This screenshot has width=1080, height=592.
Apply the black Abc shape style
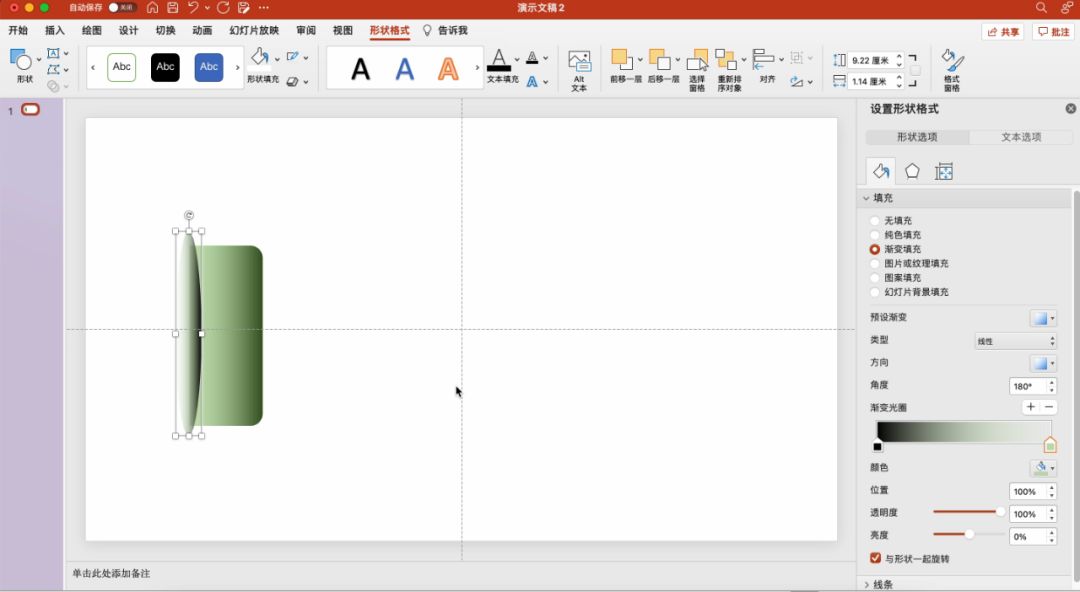(165, 67)
